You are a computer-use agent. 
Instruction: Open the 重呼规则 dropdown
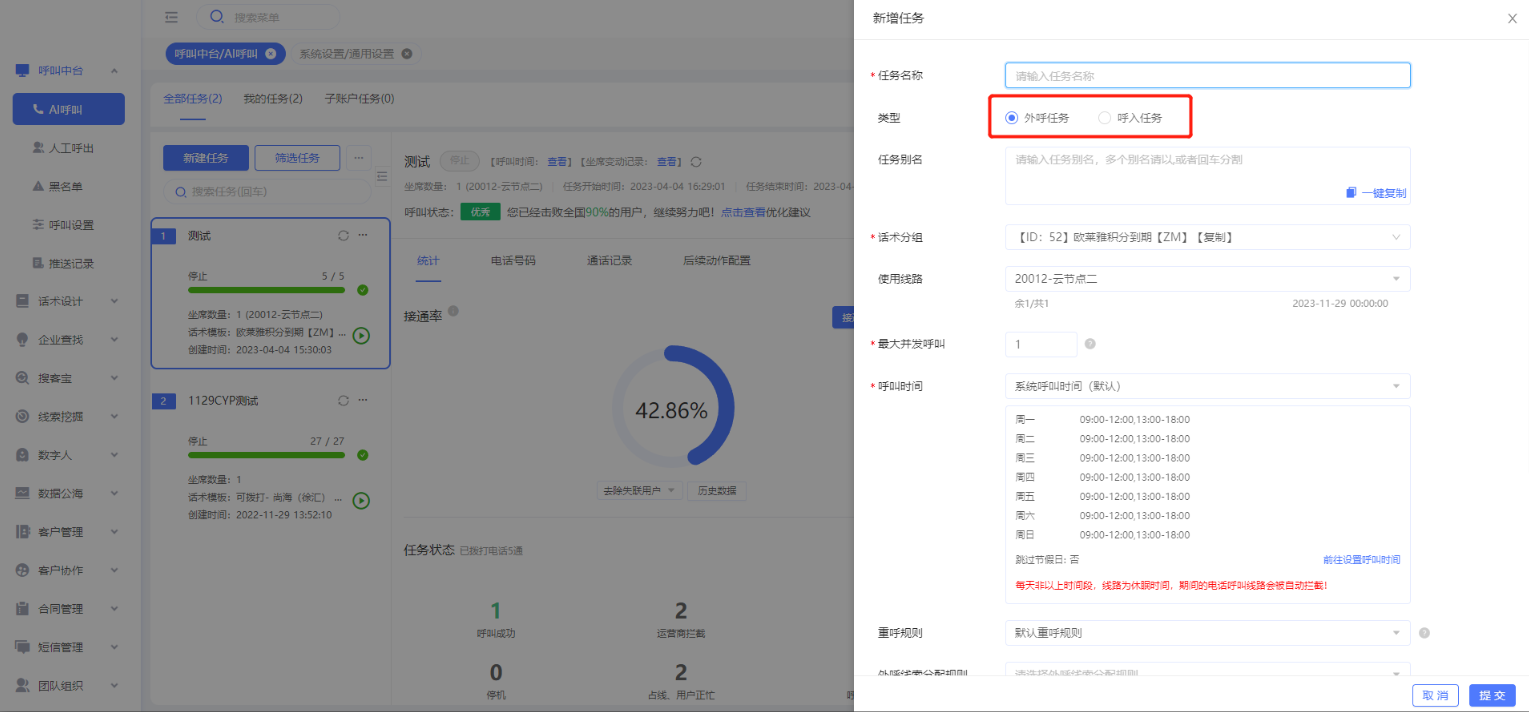pyautogui.click(x=1207, y=633)
